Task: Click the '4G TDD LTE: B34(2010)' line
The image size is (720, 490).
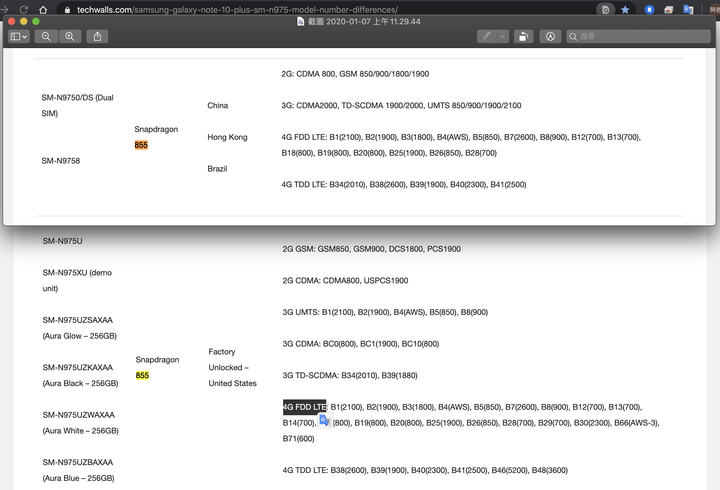Action: [x=404, y=184]
